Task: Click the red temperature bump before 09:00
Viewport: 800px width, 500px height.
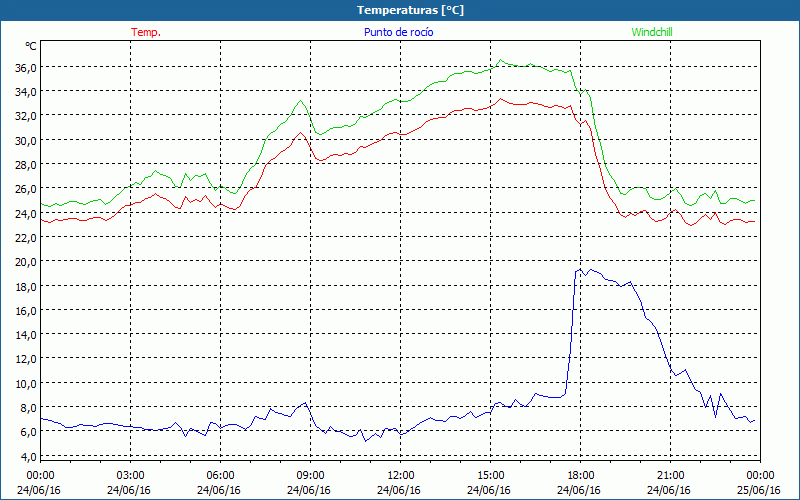Action: coord(301,133)
